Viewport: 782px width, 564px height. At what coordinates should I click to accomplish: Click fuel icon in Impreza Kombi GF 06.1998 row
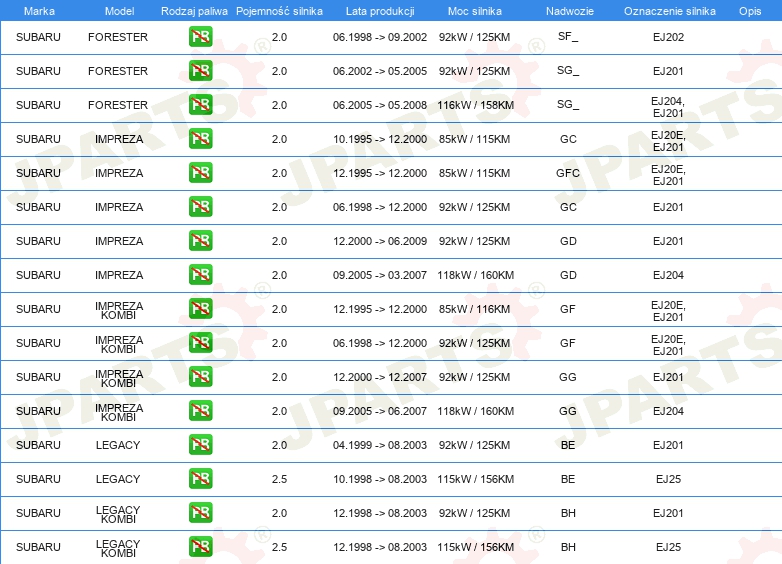pyautogui.click(x=200, y=343)
